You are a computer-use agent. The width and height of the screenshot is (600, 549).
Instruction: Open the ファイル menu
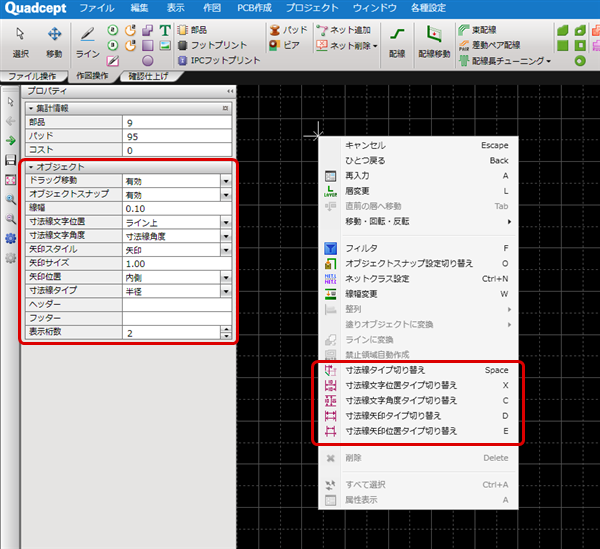[97, 8]
